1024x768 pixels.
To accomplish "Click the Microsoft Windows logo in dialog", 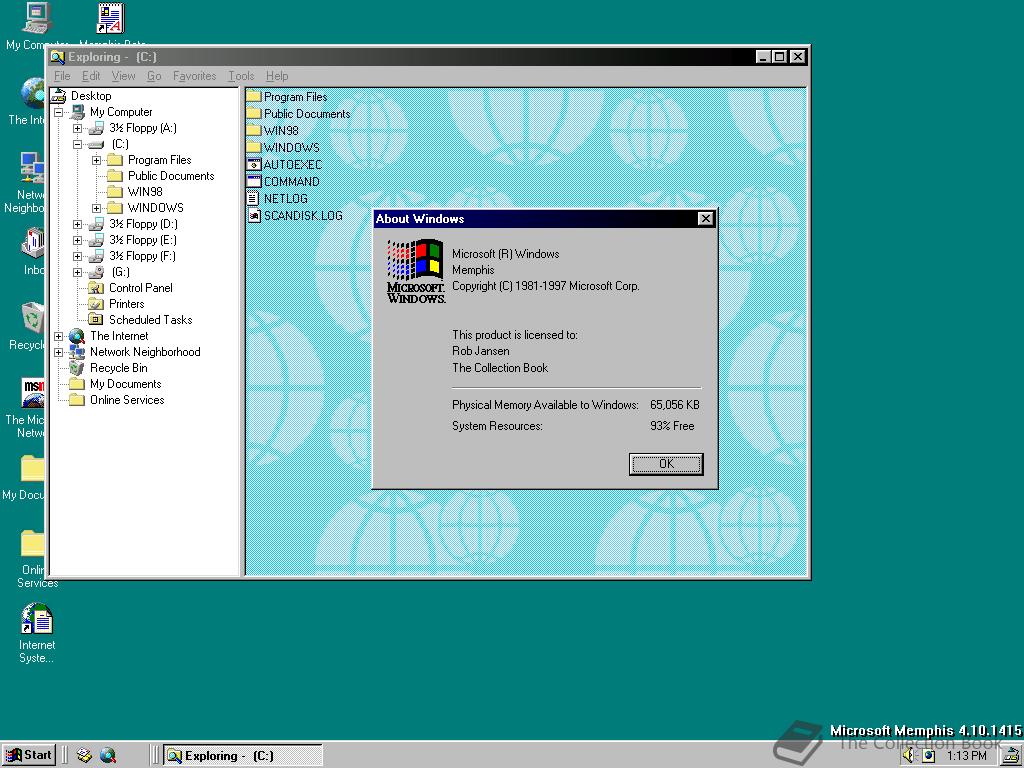I will click(x=416, y=271).
